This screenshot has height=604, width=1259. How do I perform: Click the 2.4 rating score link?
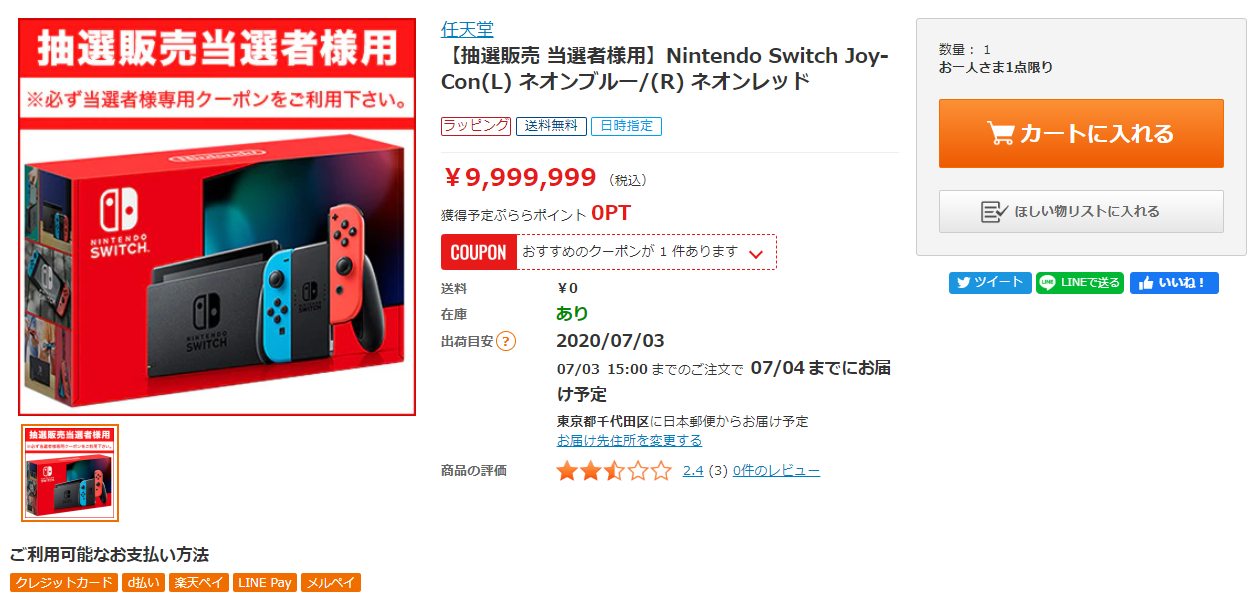(x=693, y=470)
